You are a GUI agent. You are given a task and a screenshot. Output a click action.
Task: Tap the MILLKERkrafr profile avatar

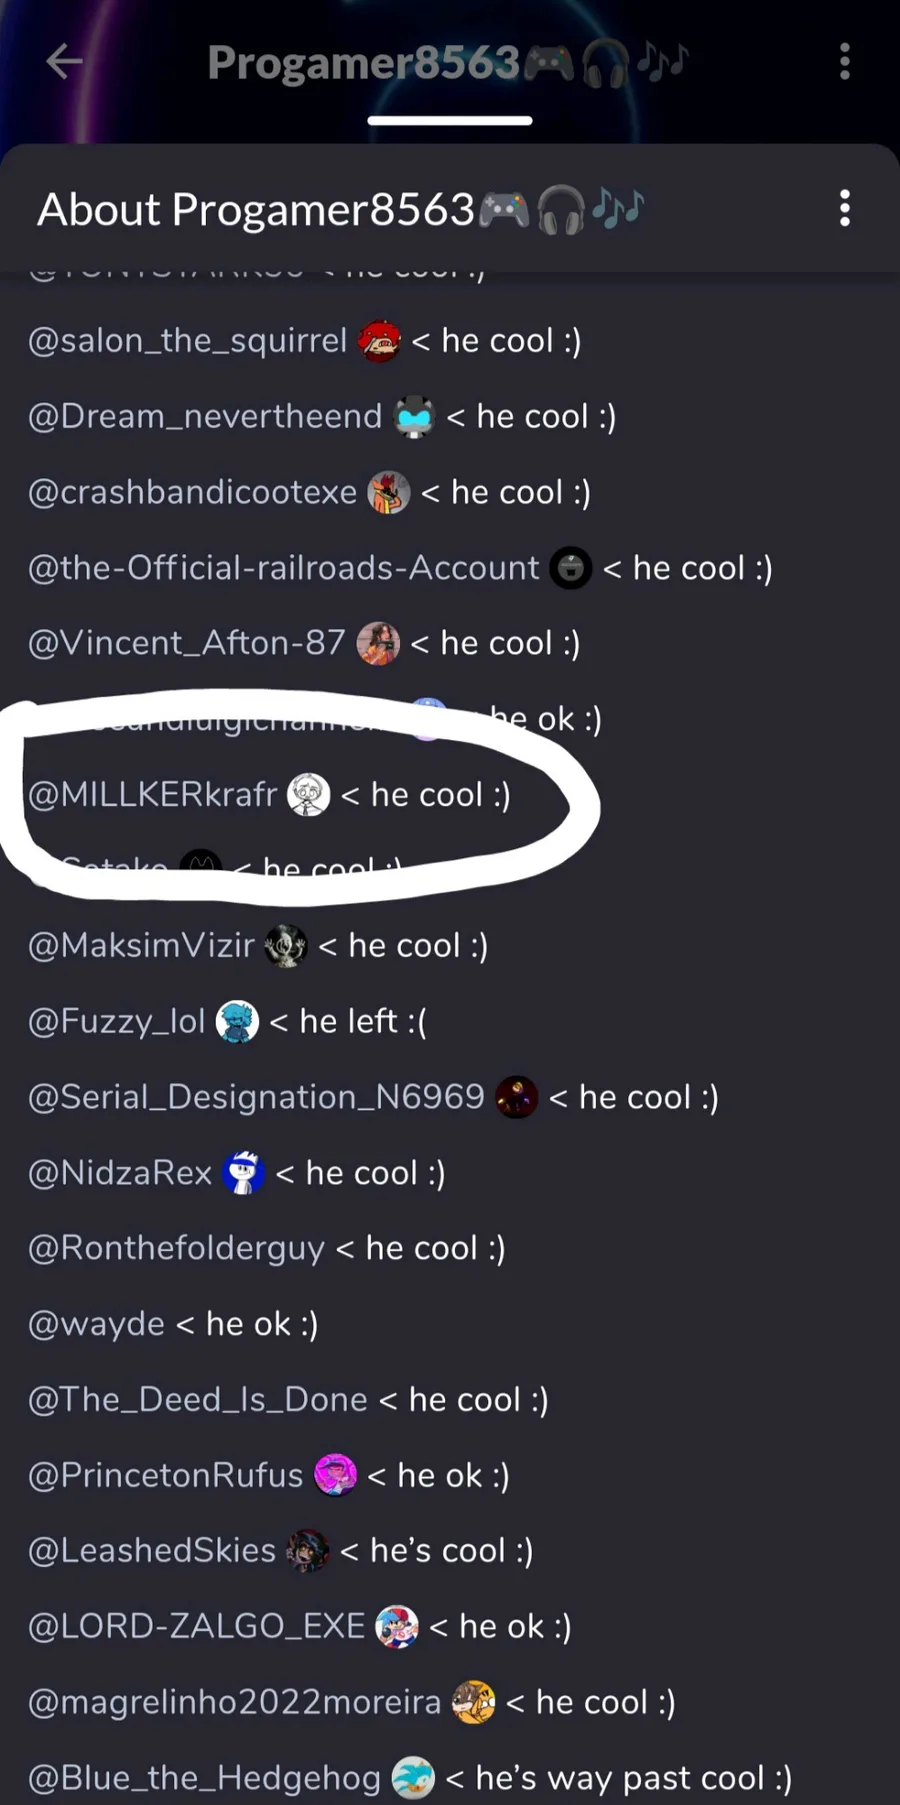click(x=309, y=795)
